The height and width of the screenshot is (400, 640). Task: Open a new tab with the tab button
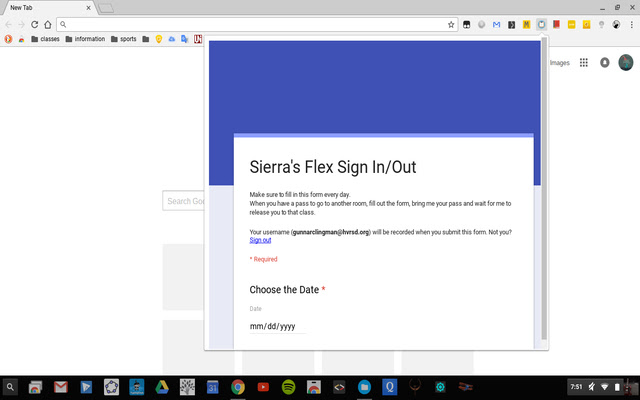pyautogui.click(x=106, y=8)
